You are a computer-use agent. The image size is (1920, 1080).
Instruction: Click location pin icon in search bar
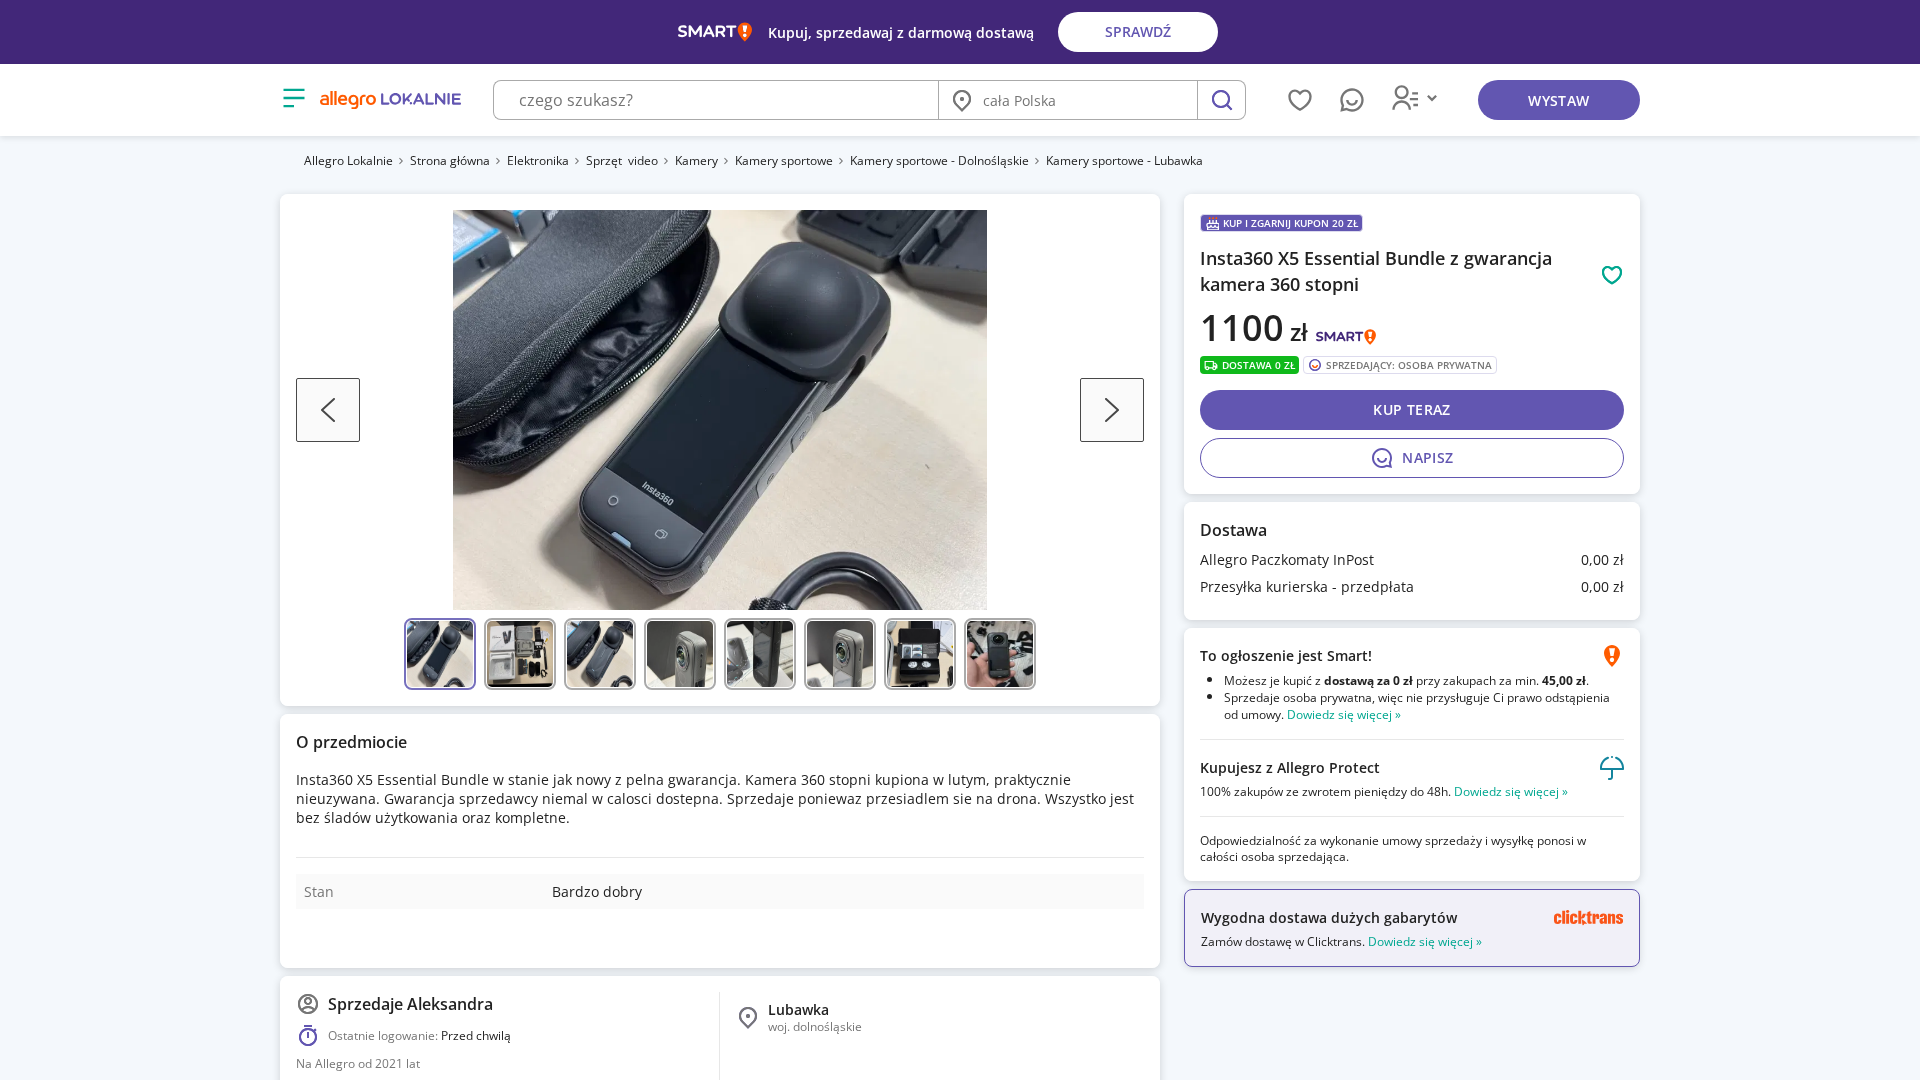(962, 100)
